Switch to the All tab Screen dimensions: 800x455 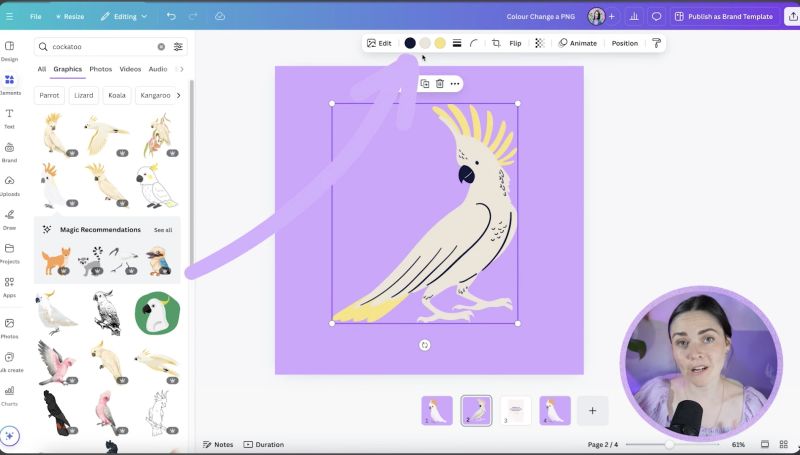(x=42, y=69)
